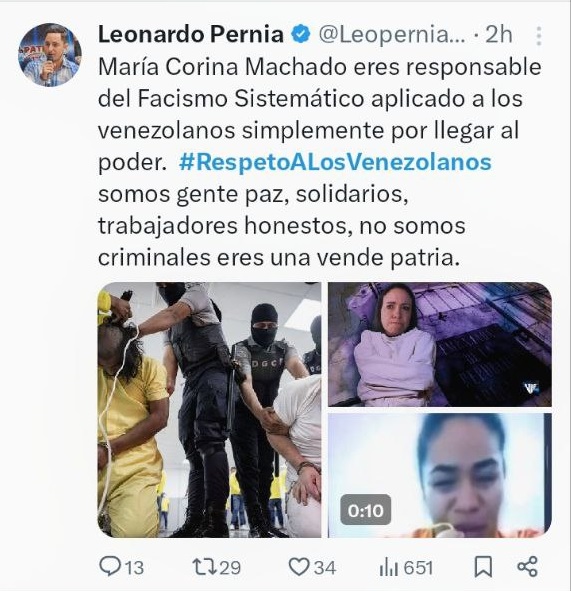Open the large prison guards photo
The image size is (571, 591).
click(209, 410)
